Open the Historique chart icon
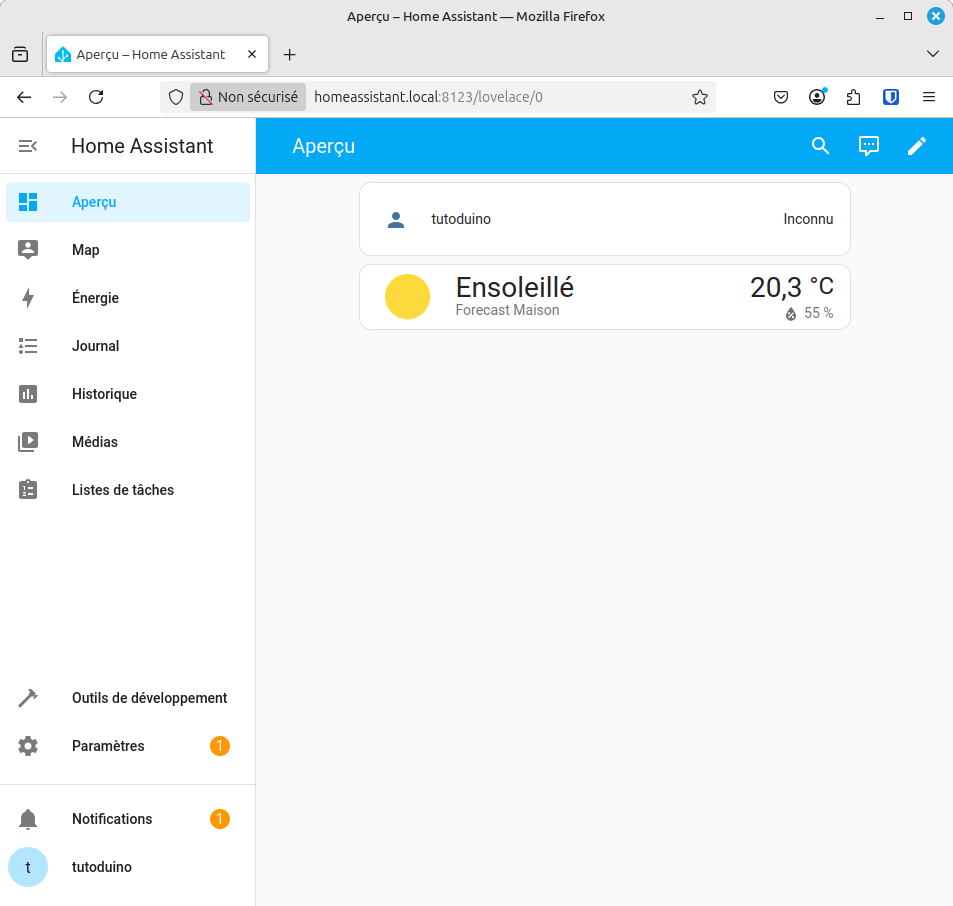Screen dimensions: 953x906 [x=28, y=394]
